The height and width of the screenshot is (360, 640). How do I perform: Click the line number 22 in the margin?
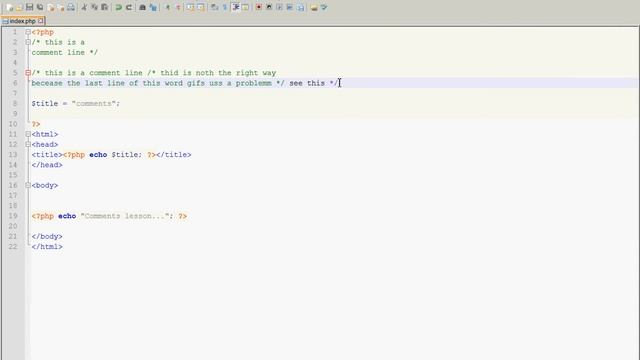click(x=13, y=247)
